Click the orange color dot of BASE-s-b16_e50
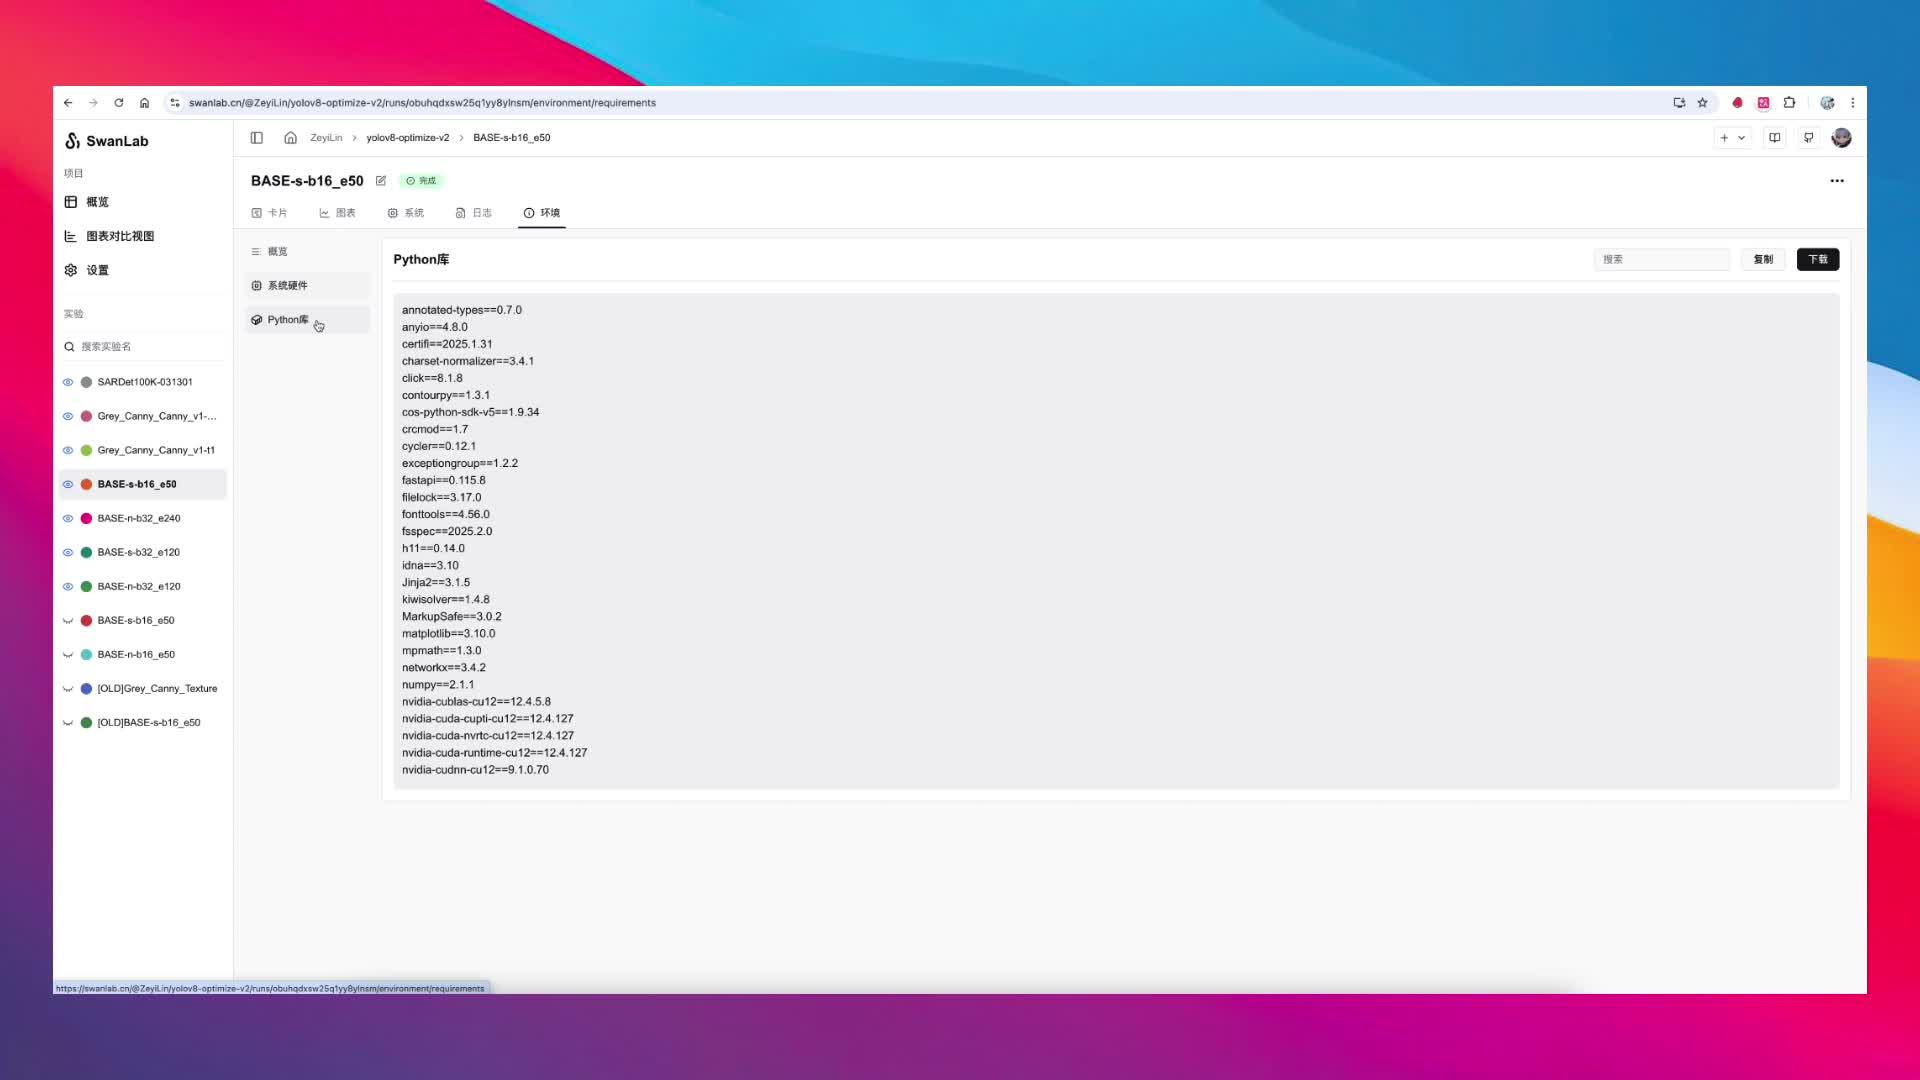Image resolution: width=1920 pixels, height=1080 pixels. pos(86,483)
